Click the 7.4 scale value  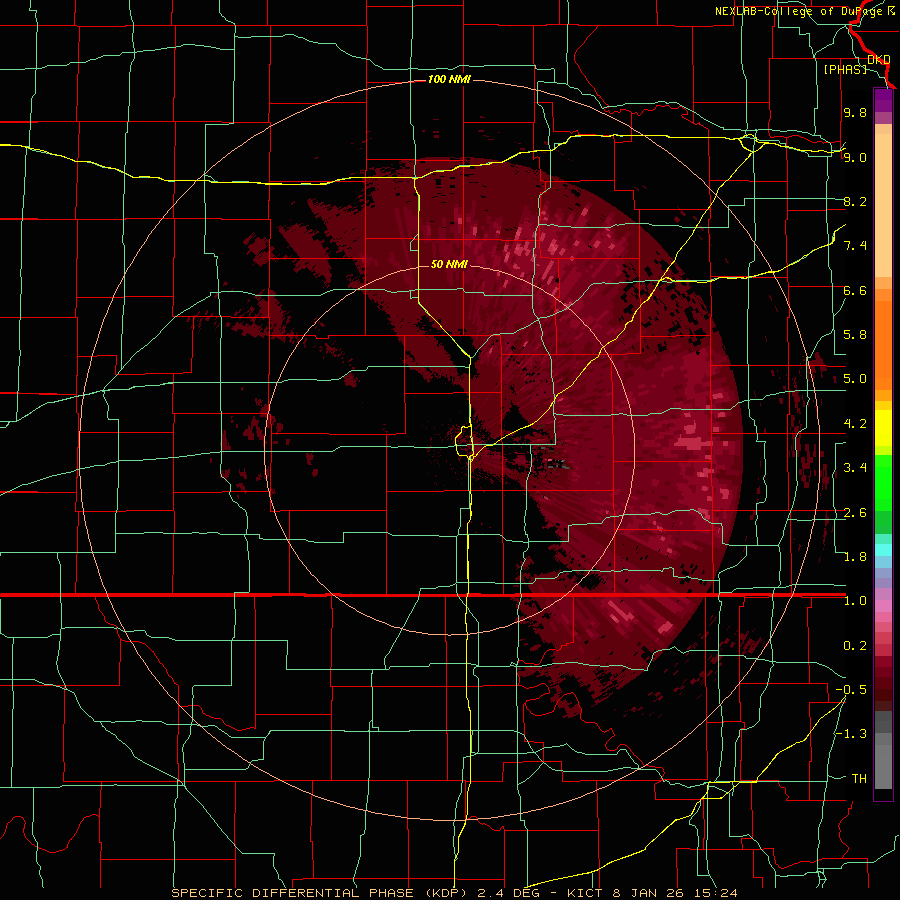click(855, 246)
